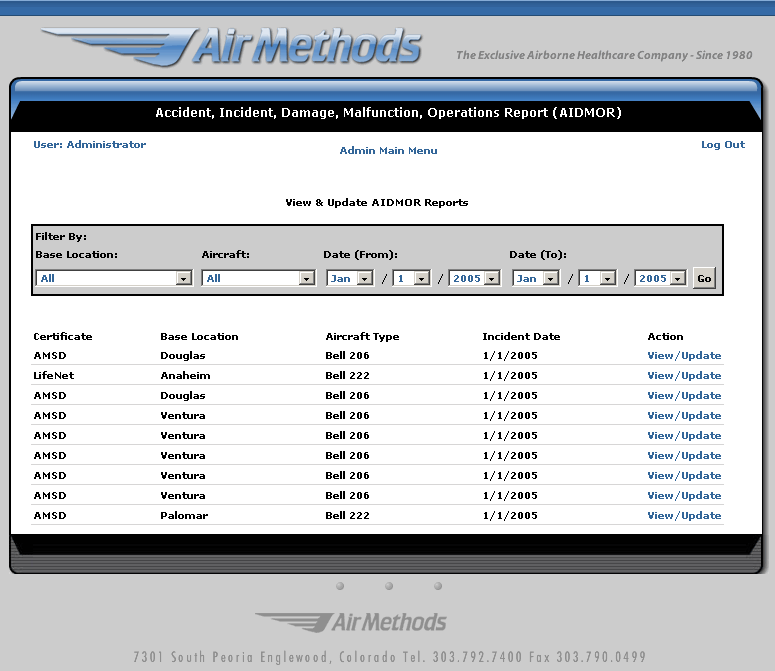This screenshot has width=775, height=671.
Task: Click Bell 222 in the Anaheim row
Action: 347,376
